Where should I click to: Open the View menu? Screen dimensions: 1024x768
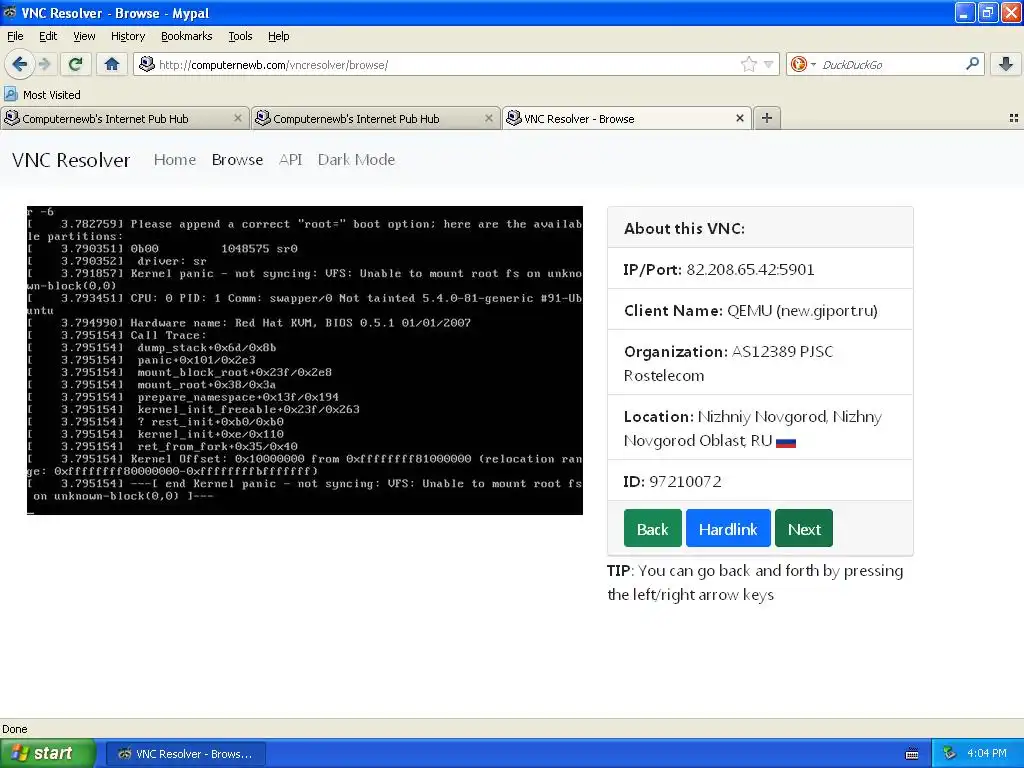click(x=84, y=36)
